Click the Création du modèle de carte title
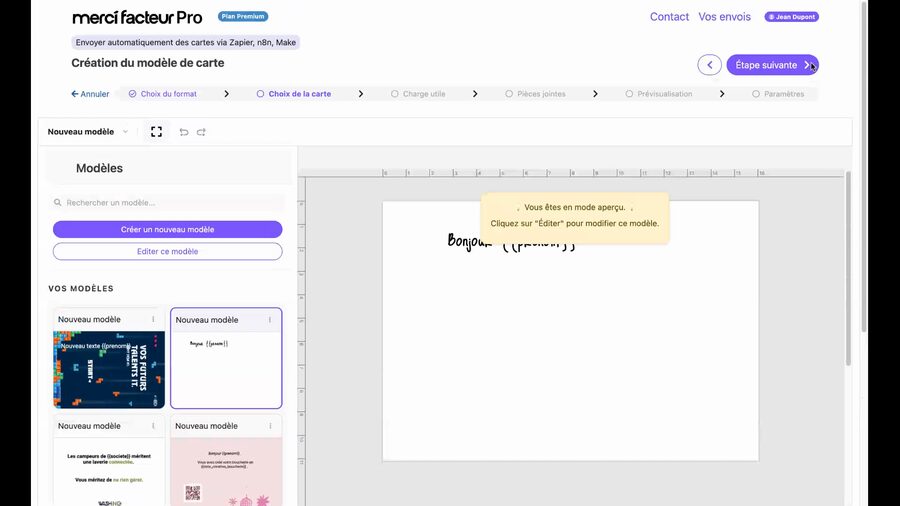This screenshot has width=900, height=506. click(148, 63)
